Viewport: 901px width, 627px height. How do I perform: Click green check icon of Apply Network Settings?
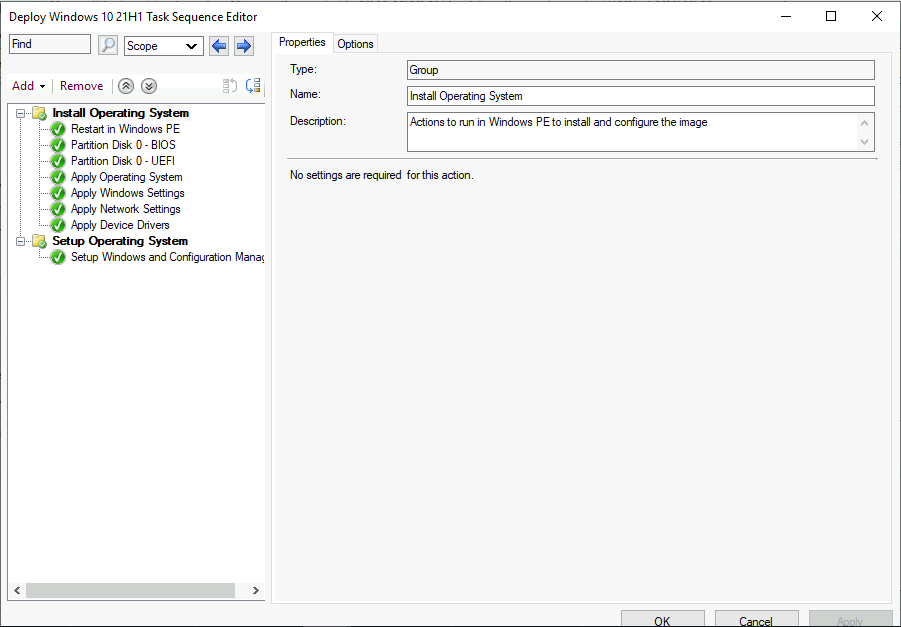pos(58,210)
